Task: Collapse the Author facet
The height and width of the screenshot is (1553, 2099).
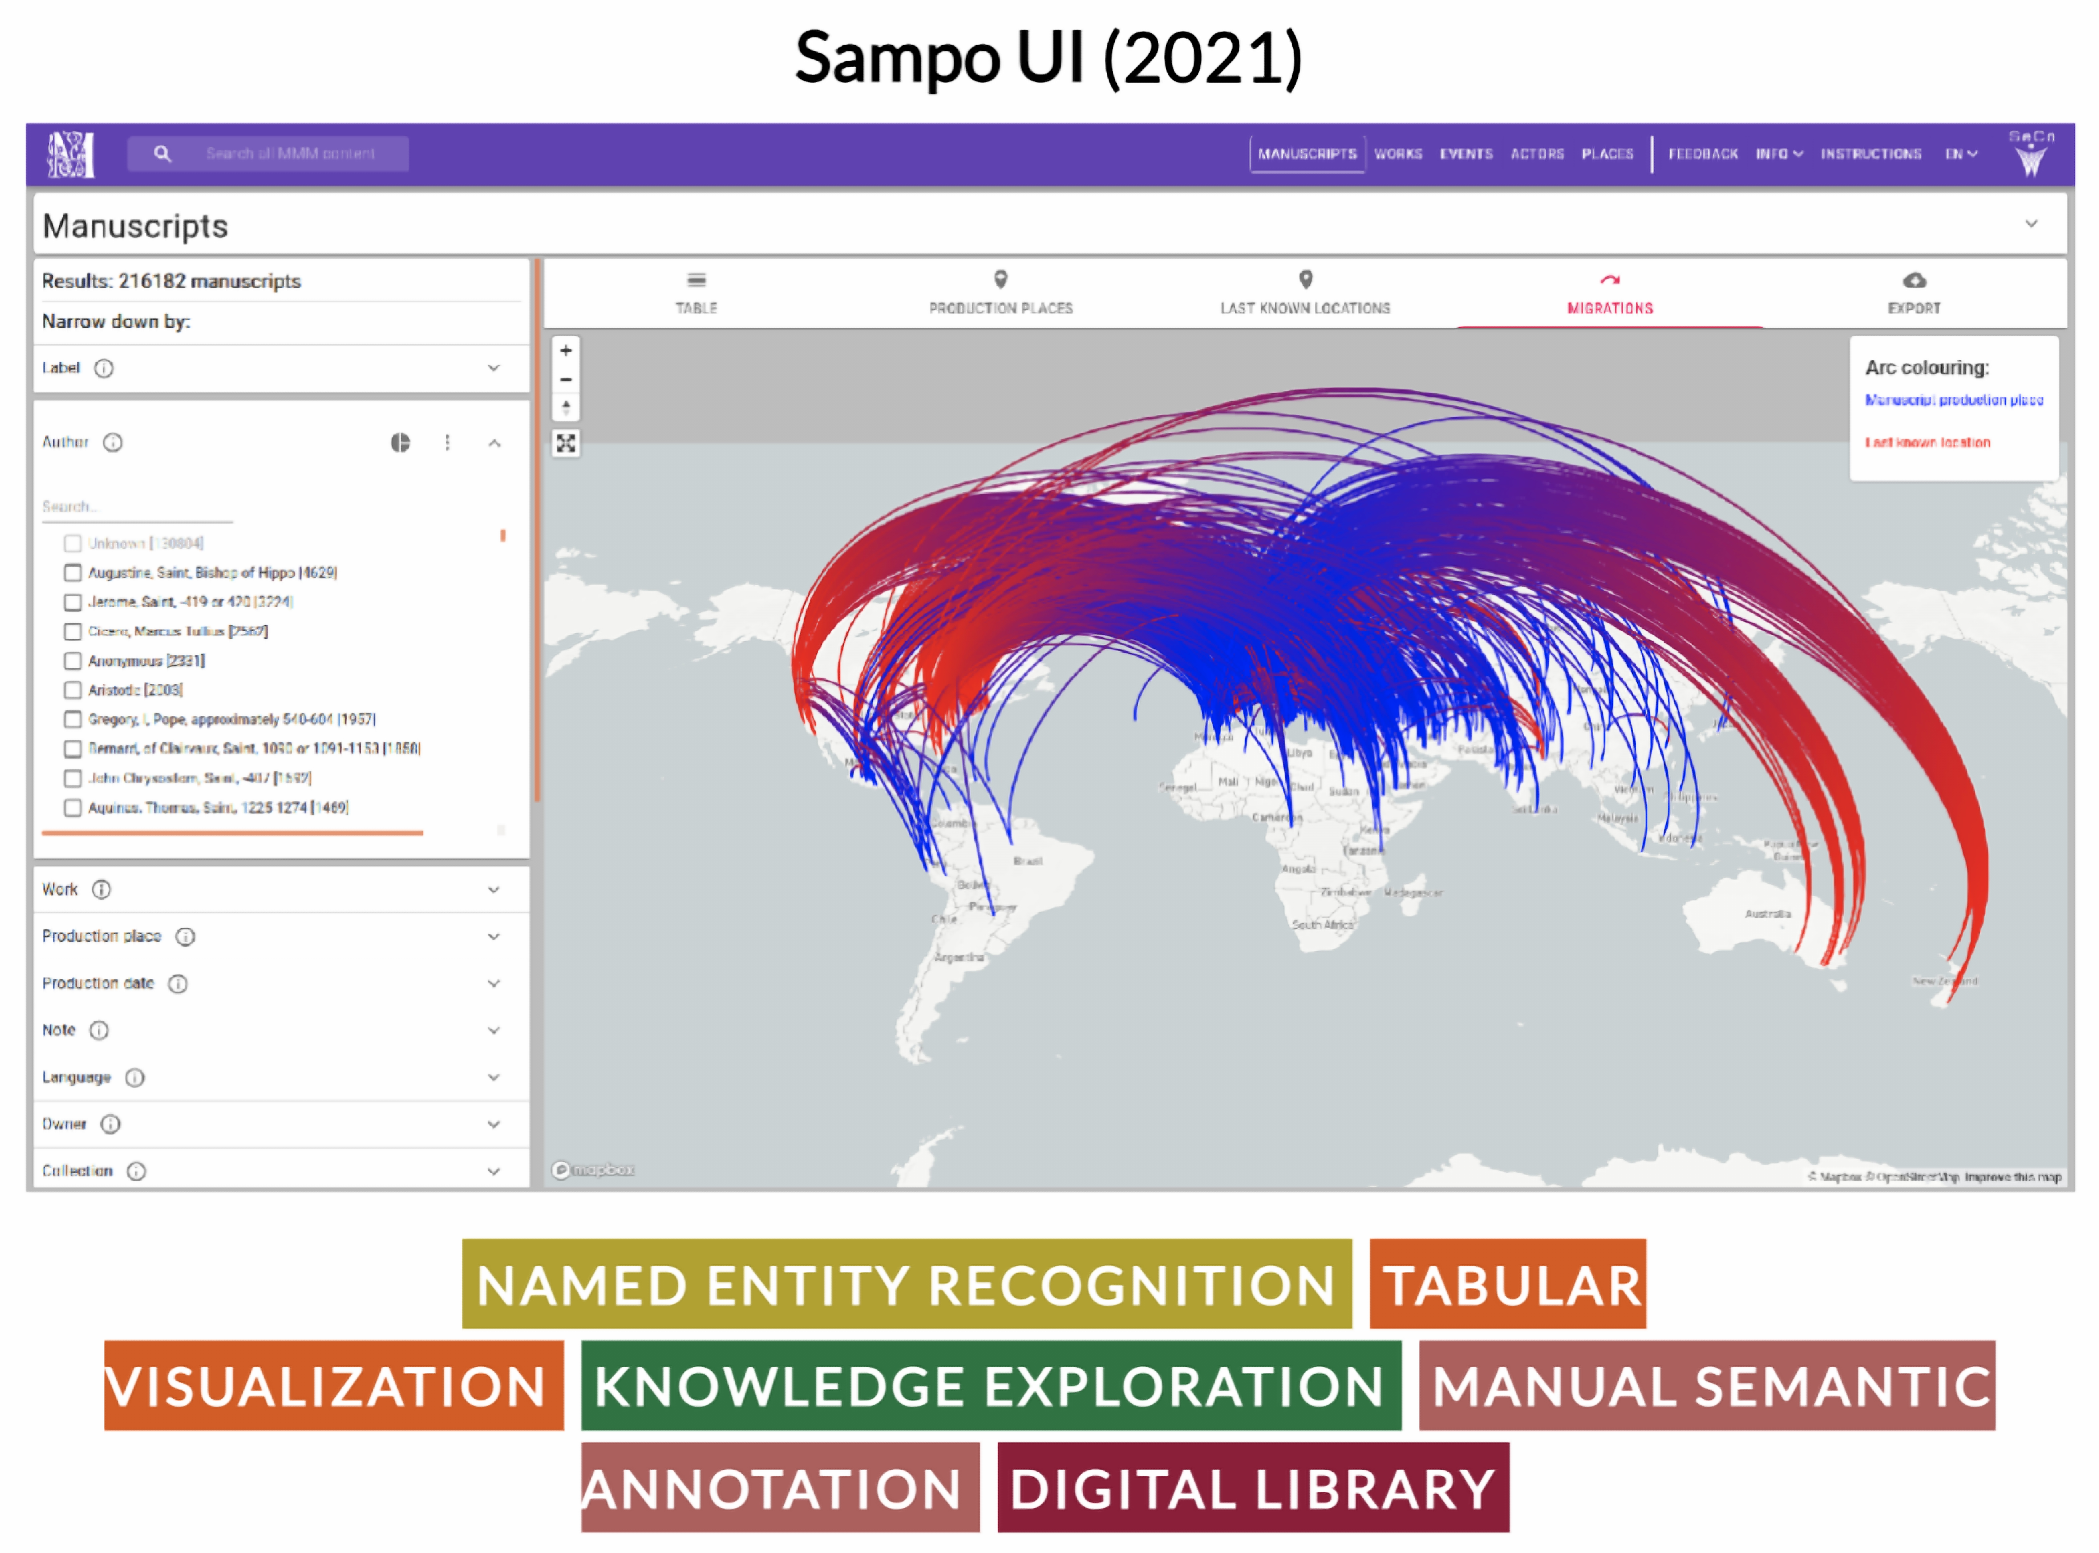Action: [x=494, y=442]
